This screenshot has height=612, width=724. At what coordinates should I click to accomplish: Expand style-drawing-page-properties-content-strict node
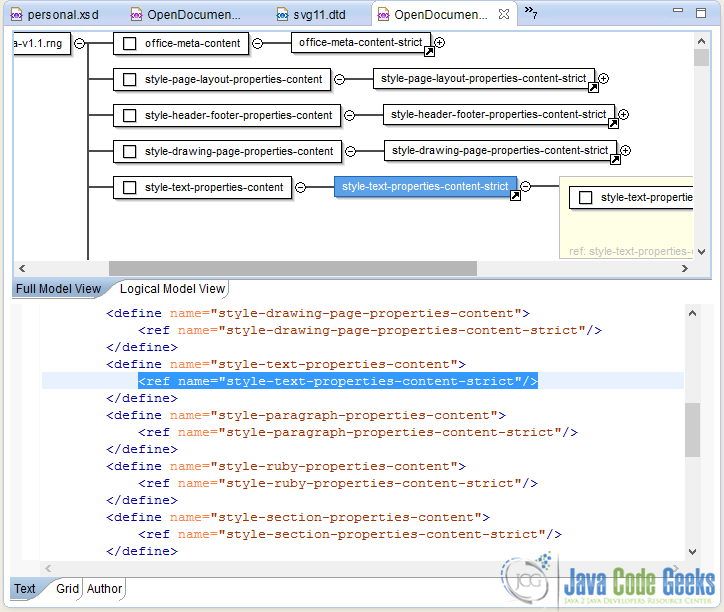point(626,151)
